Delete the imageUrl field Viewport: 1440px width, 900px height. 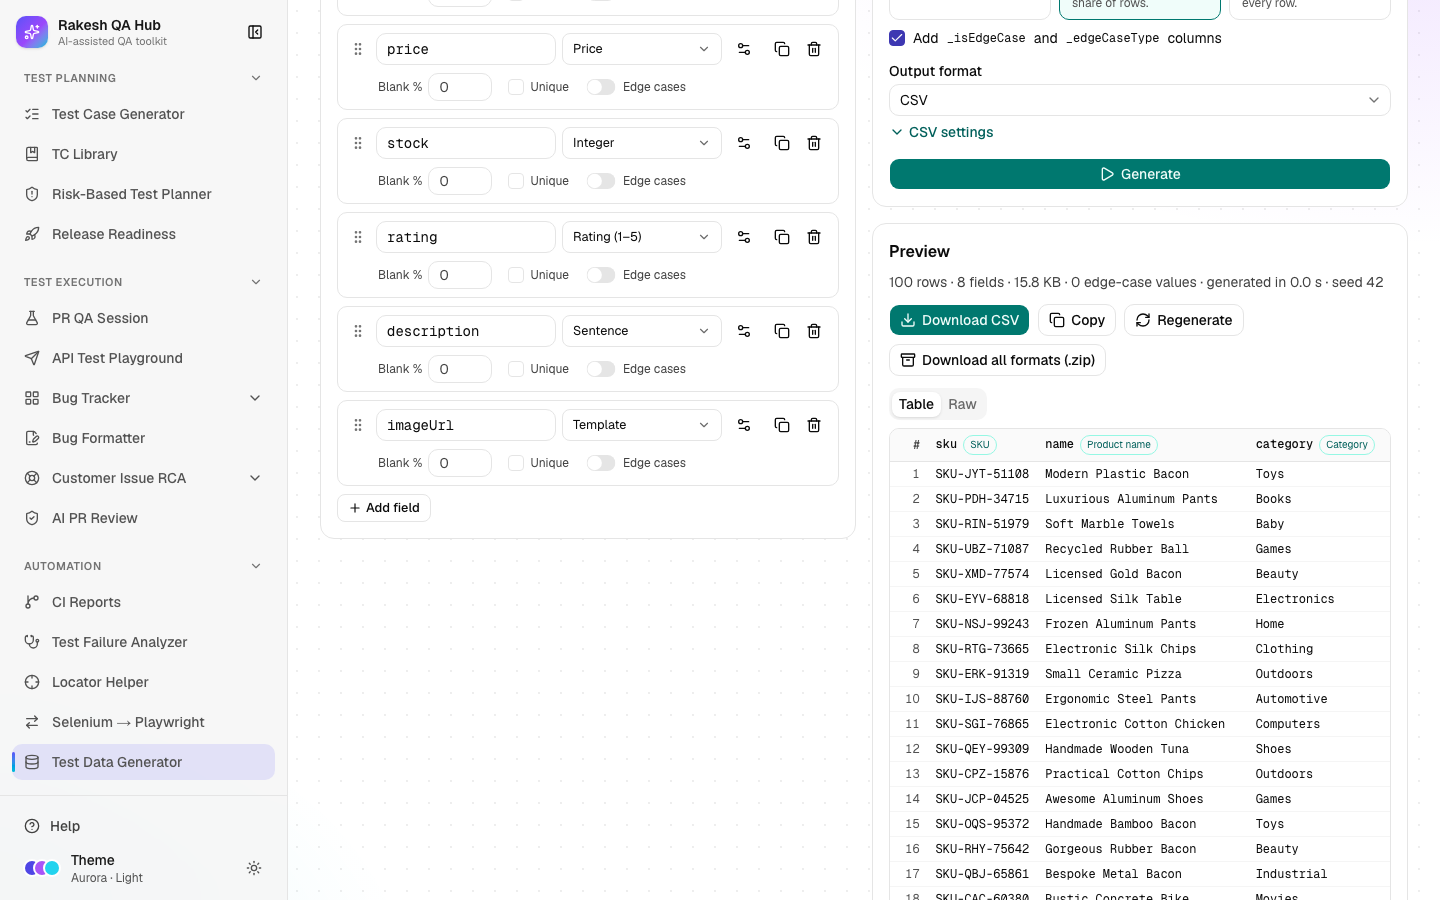click(814, 425)
